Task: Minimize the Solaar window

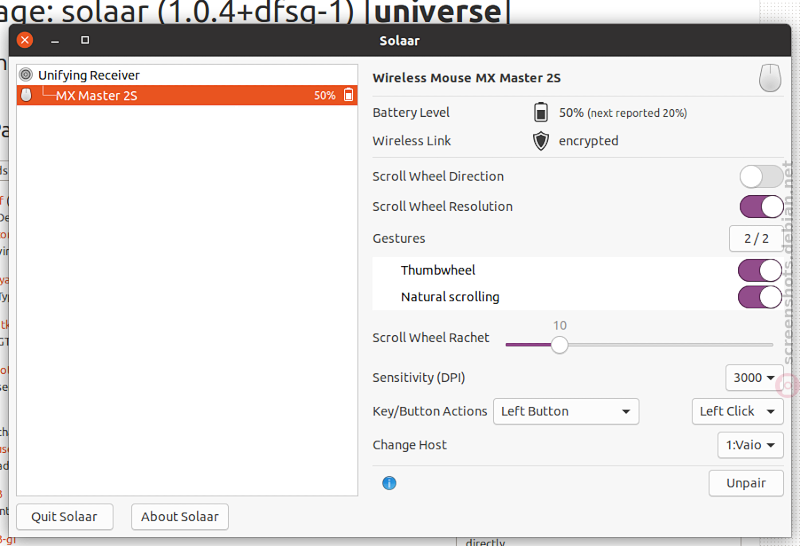Action: point(55,40)
